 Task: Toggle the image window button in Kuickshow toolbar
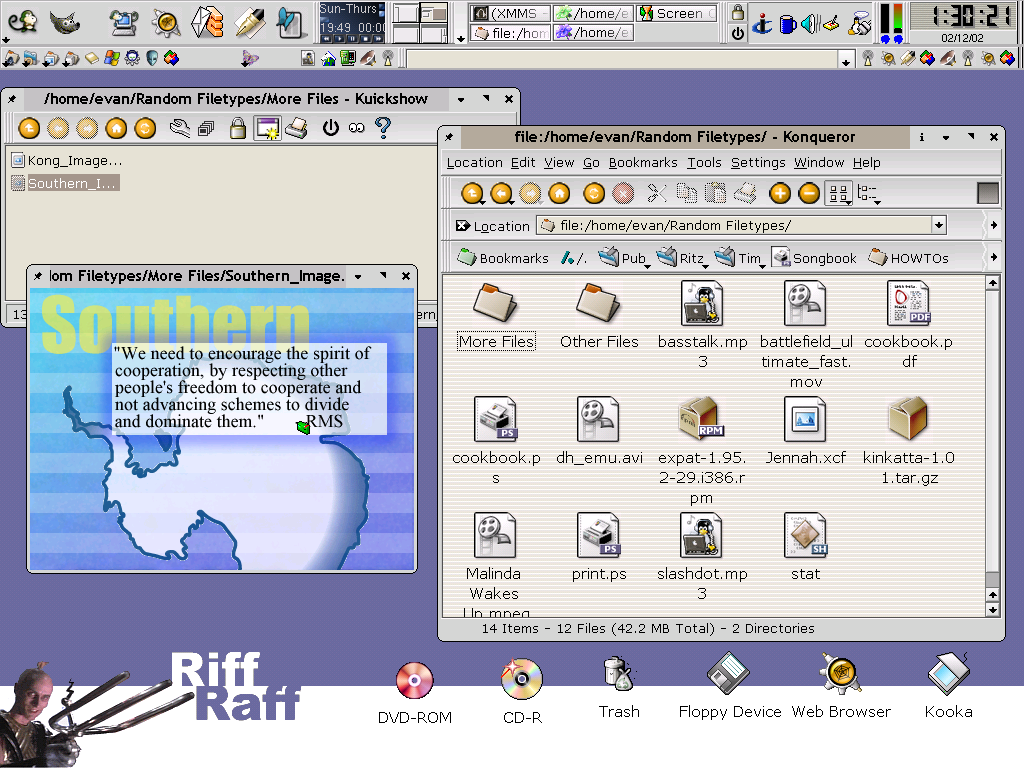(268, 128)
